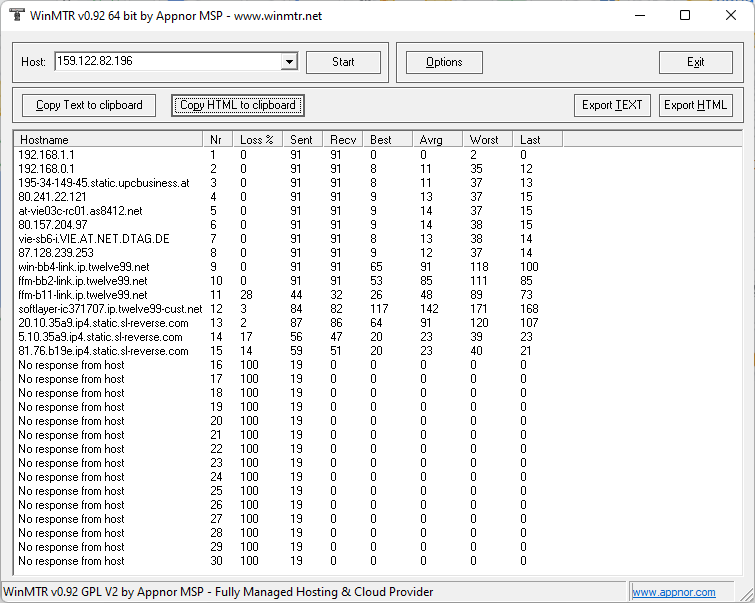Click the Loss % column header
Image resolution: width=755 pixels, height=603 pixels.
(x=258, y=140)
